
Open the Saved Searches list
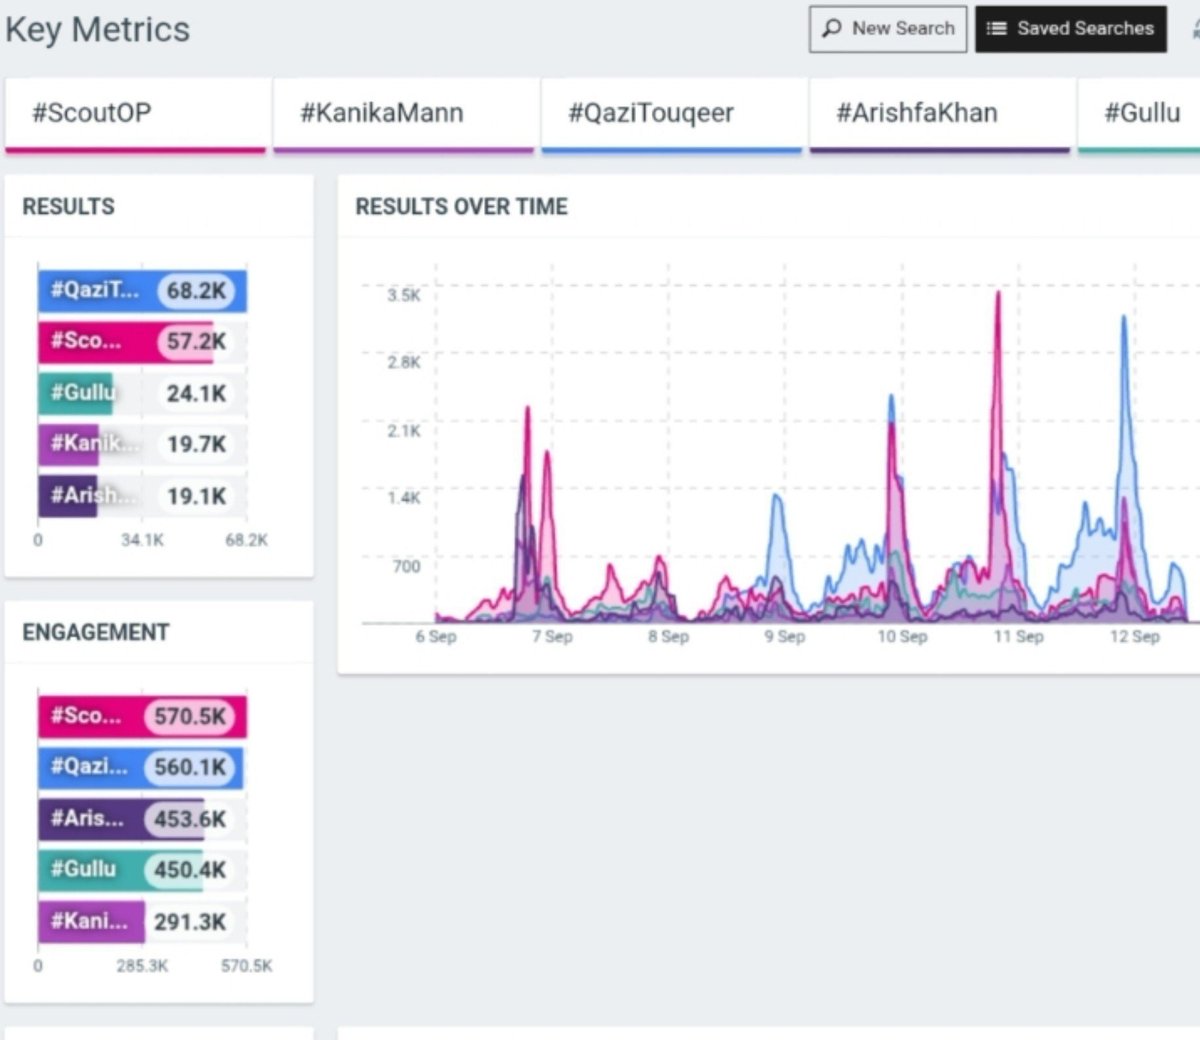point(1070,29)
